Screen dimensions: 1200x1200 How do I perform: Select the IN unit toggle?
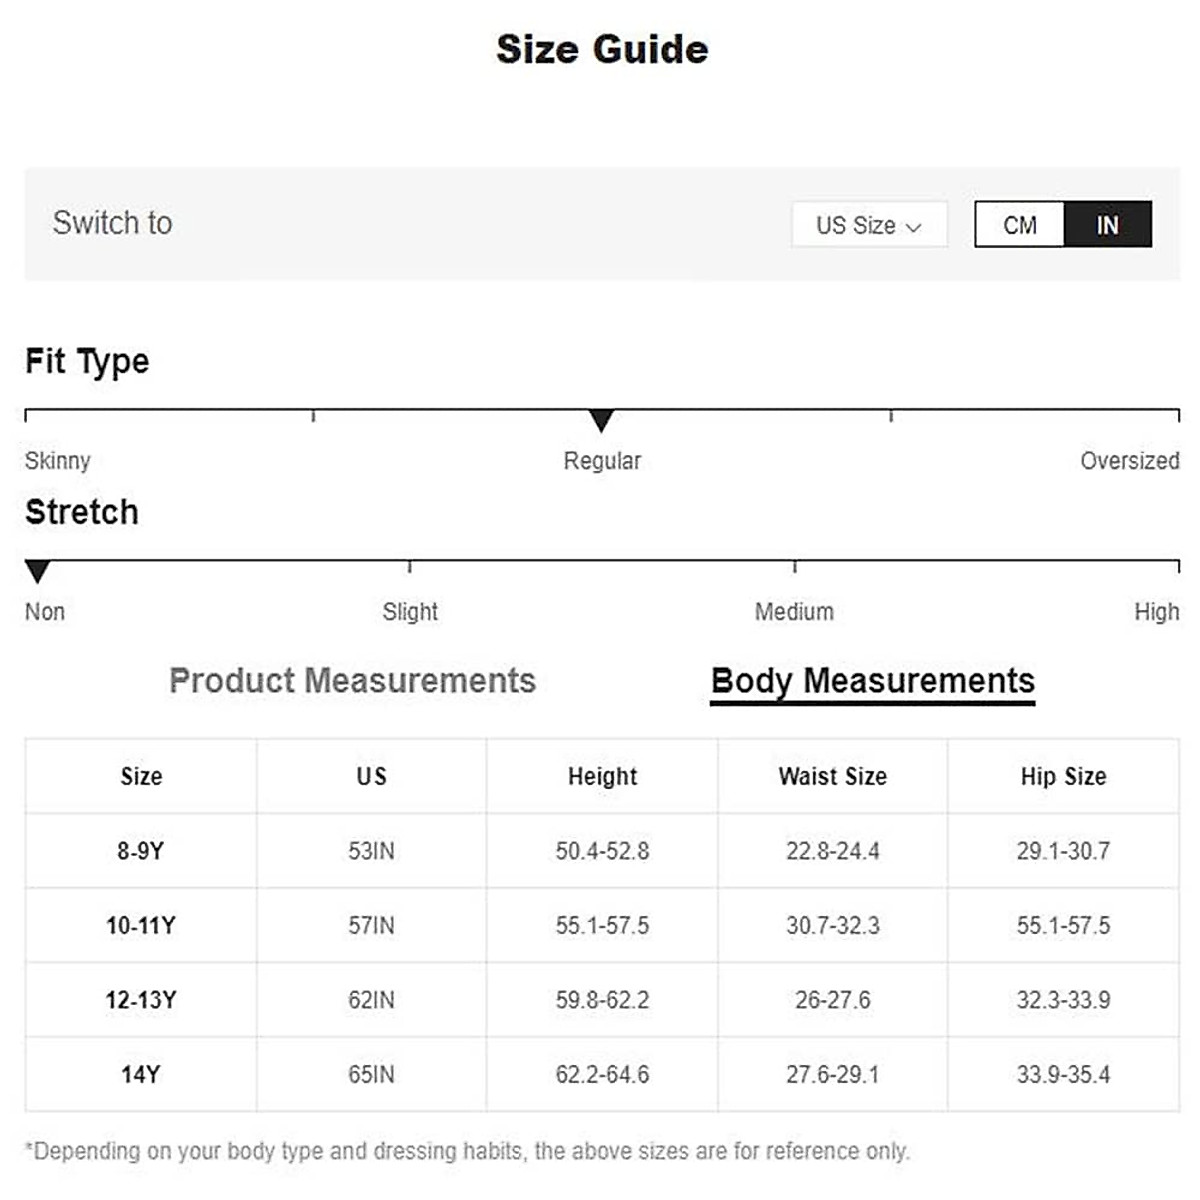pyautogui.click(x=1107, y=225)
